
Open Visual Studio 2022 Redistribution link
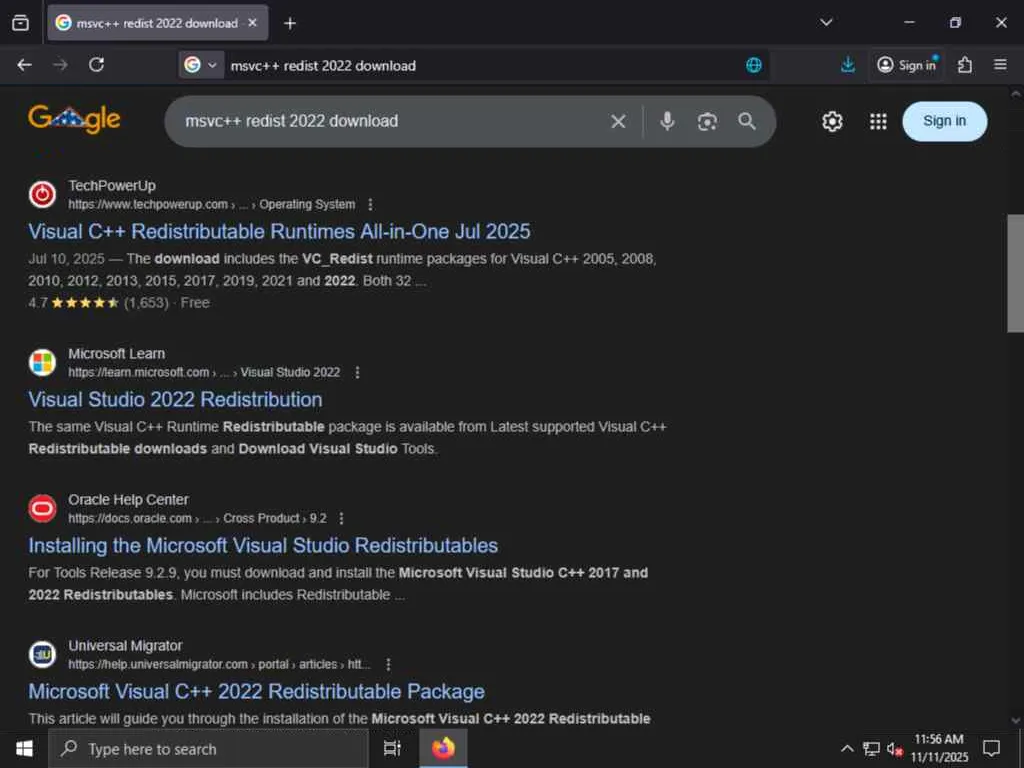[175, 399]
